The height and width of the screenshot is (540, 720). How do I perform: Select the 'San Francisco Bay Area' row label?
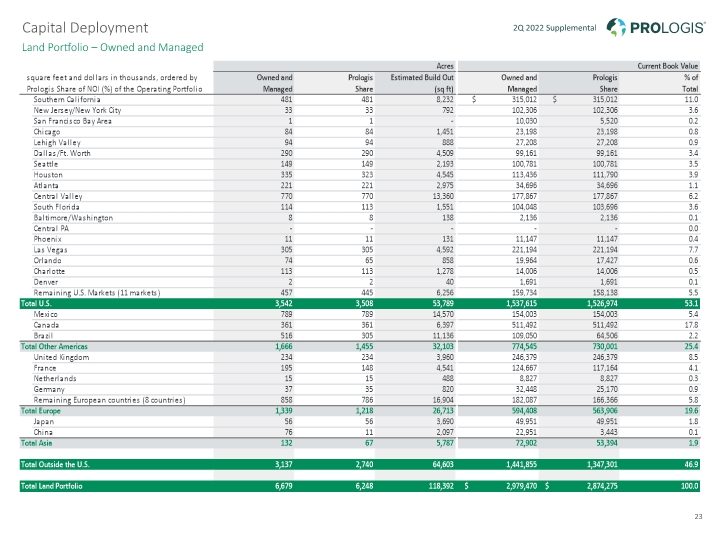(x=72, y=121)
